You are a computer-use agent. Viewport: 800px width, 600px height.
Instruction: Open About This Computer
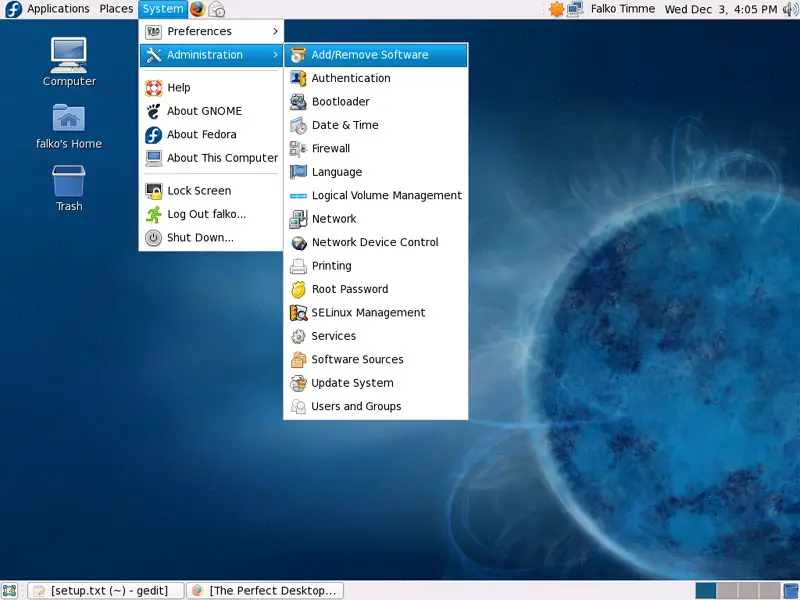211,158
